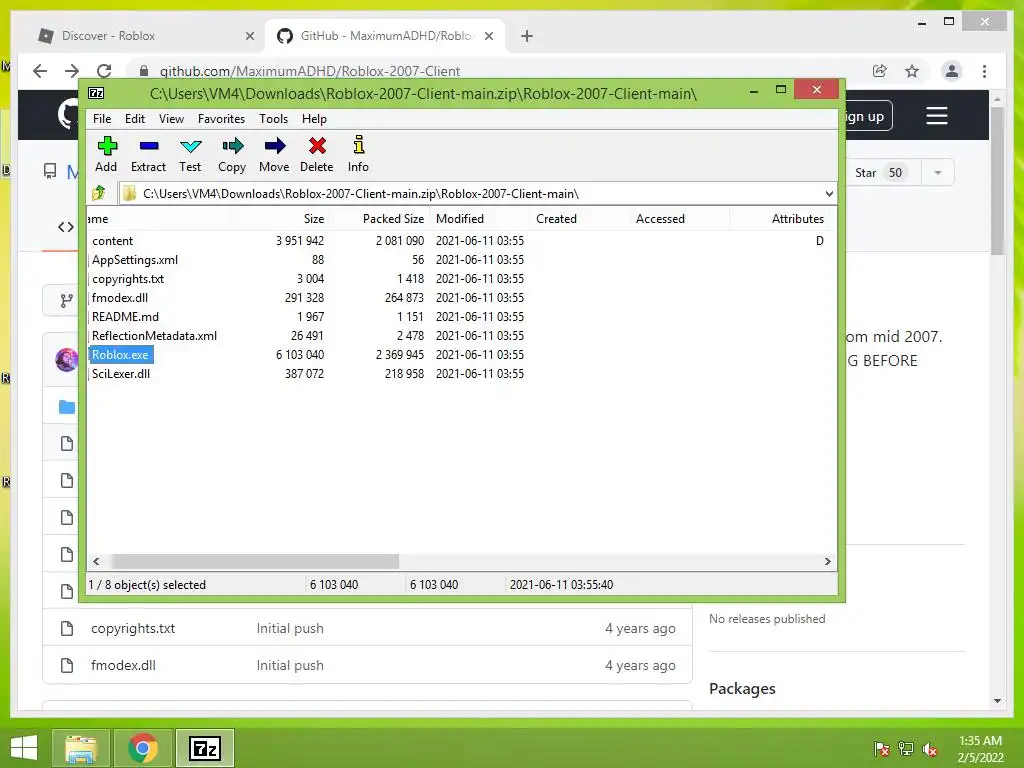Click the Add toolbar icon in 7-Zip
Image resolution: width=1024 pixels, height=768 pixels.
pos(106,154)
